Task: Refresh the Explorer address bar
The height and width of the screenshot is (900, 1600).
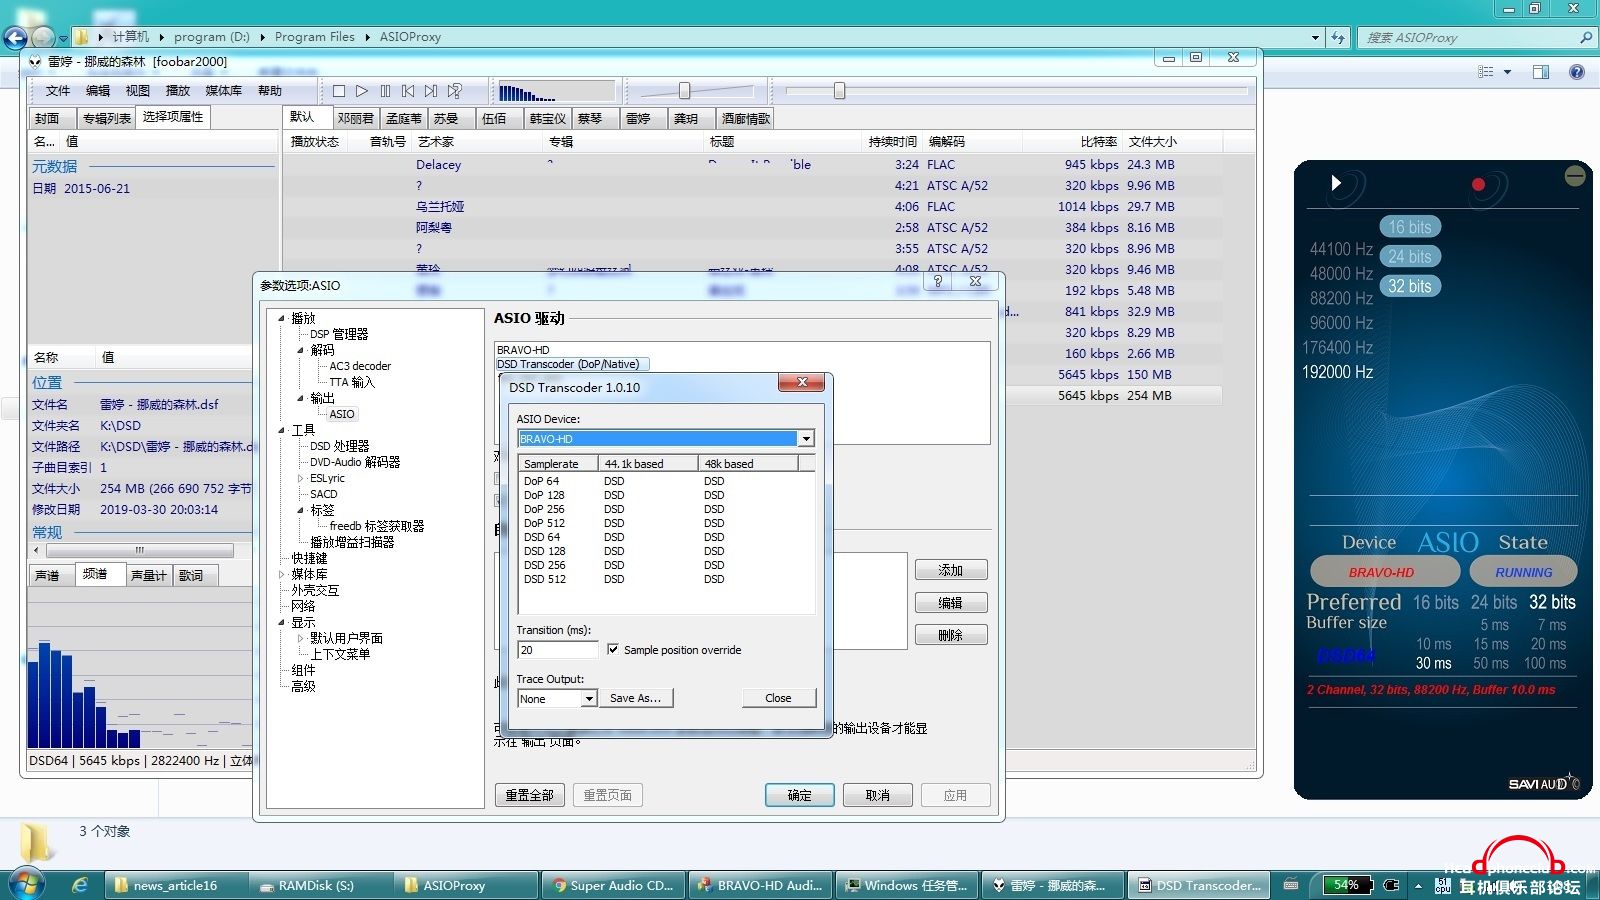Action: point(1338,37)
